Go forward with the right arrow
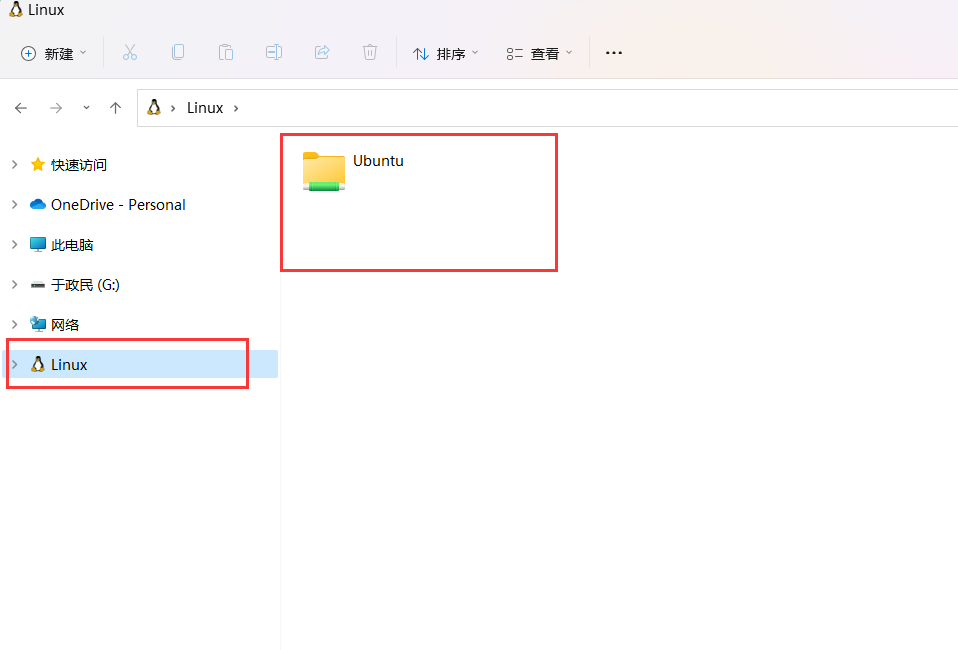Image resolution: width=958 pixels, height=650 pixels. [56, 108]
